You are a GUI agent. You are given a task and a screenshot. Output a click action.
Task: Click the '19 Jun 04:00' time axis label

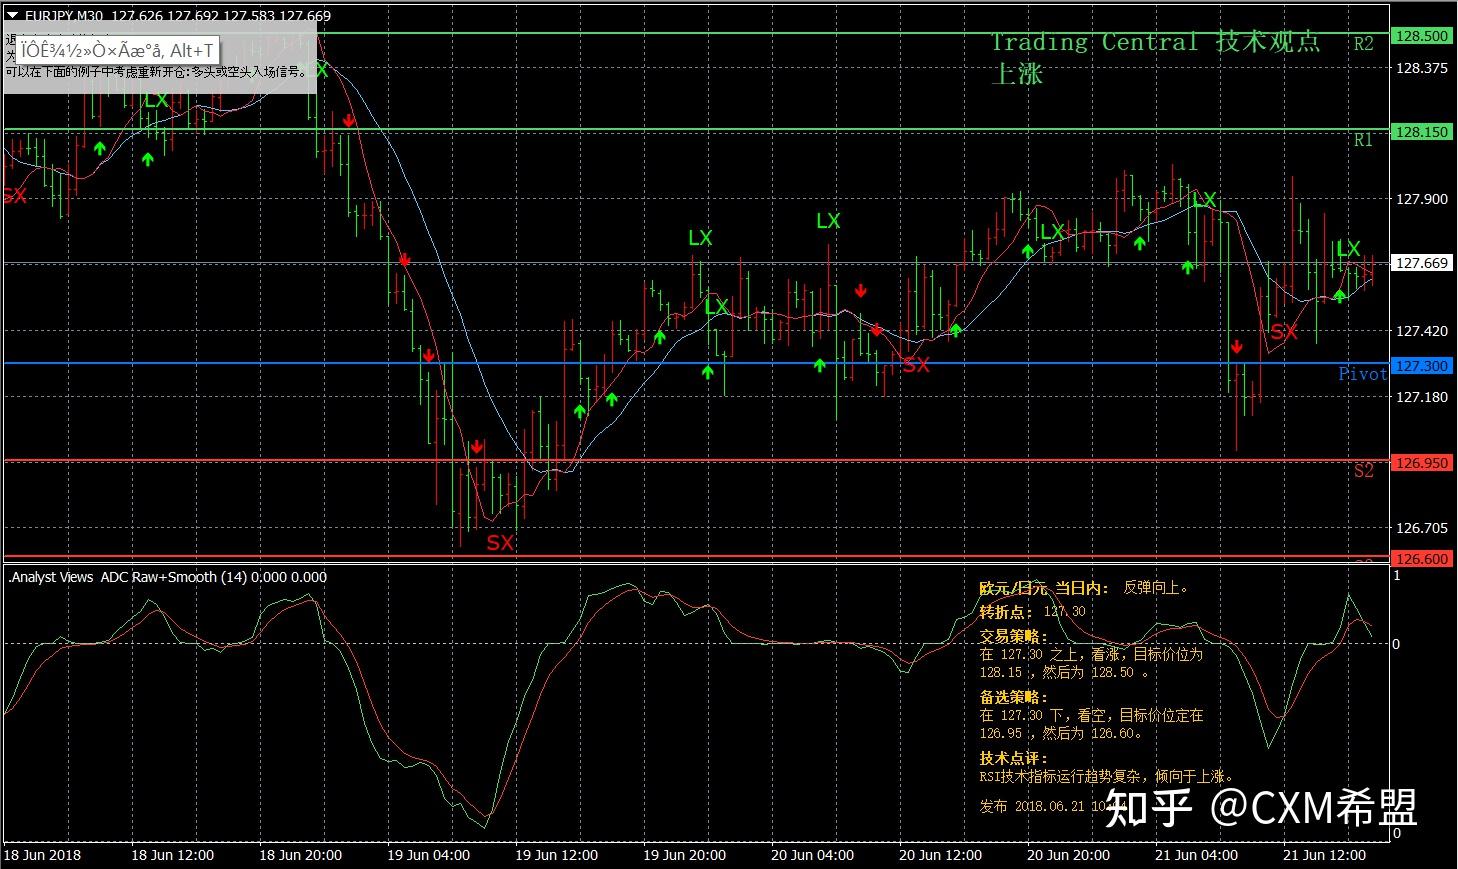tap(428, 855)
